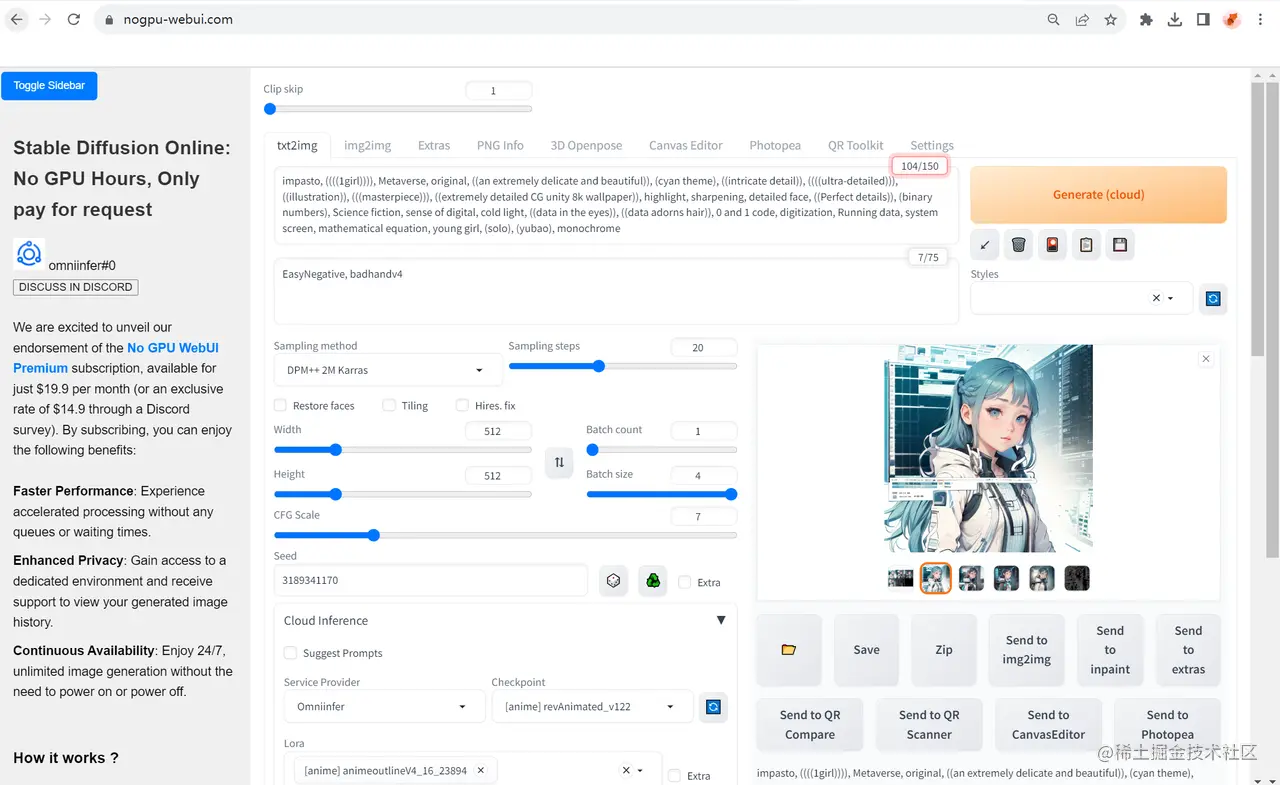Apply styles with the clipboard icon
Image resolution: width=1280 pixels, height=785 pixels.
tap(1086, 245)
